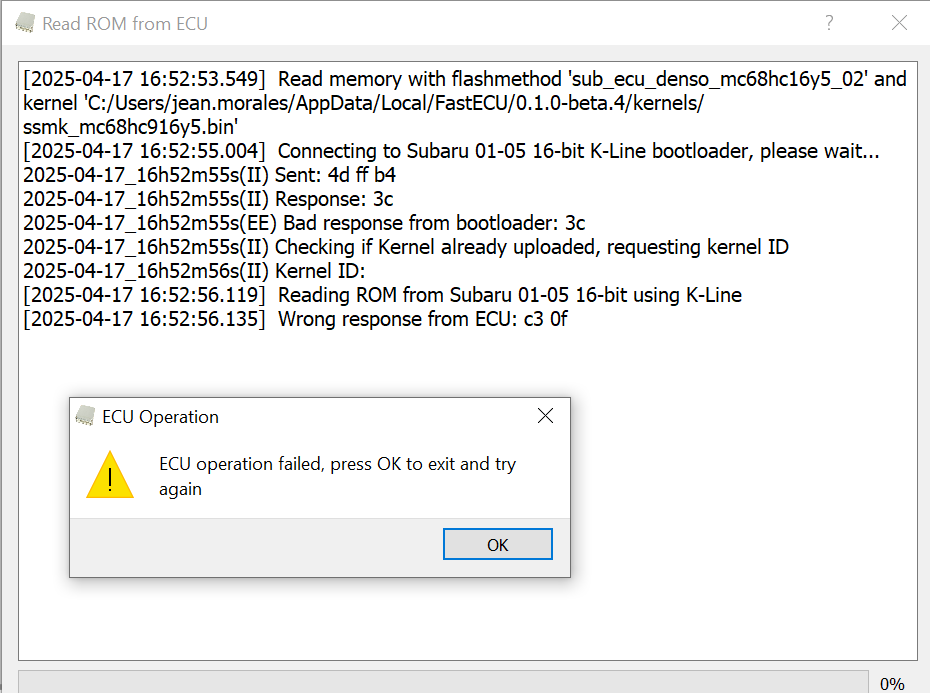Click the yellow warning triangle icon
The image size is (930, 693).
[110, 475]
